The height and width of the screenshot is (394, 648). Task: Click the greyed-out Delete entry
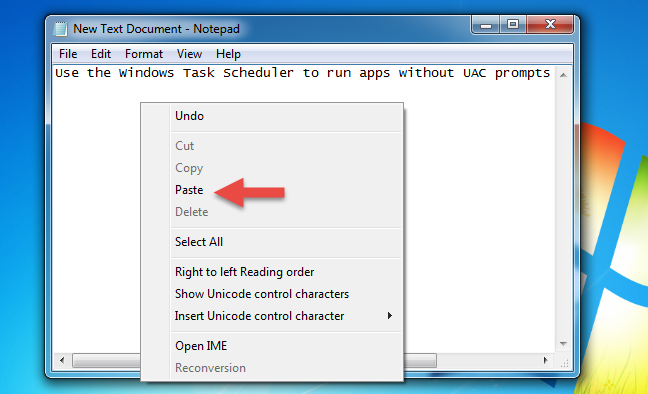pos(272,212)
